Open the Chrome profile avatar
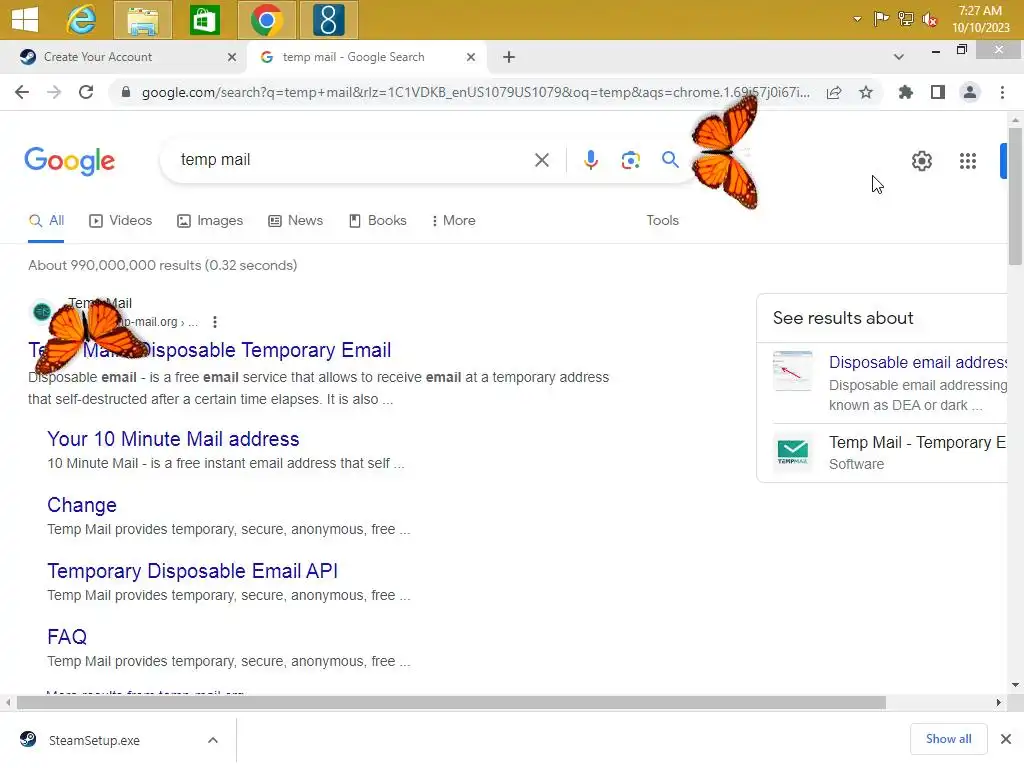The width and height of the screenshot is (1024, 768). [970, 93]
